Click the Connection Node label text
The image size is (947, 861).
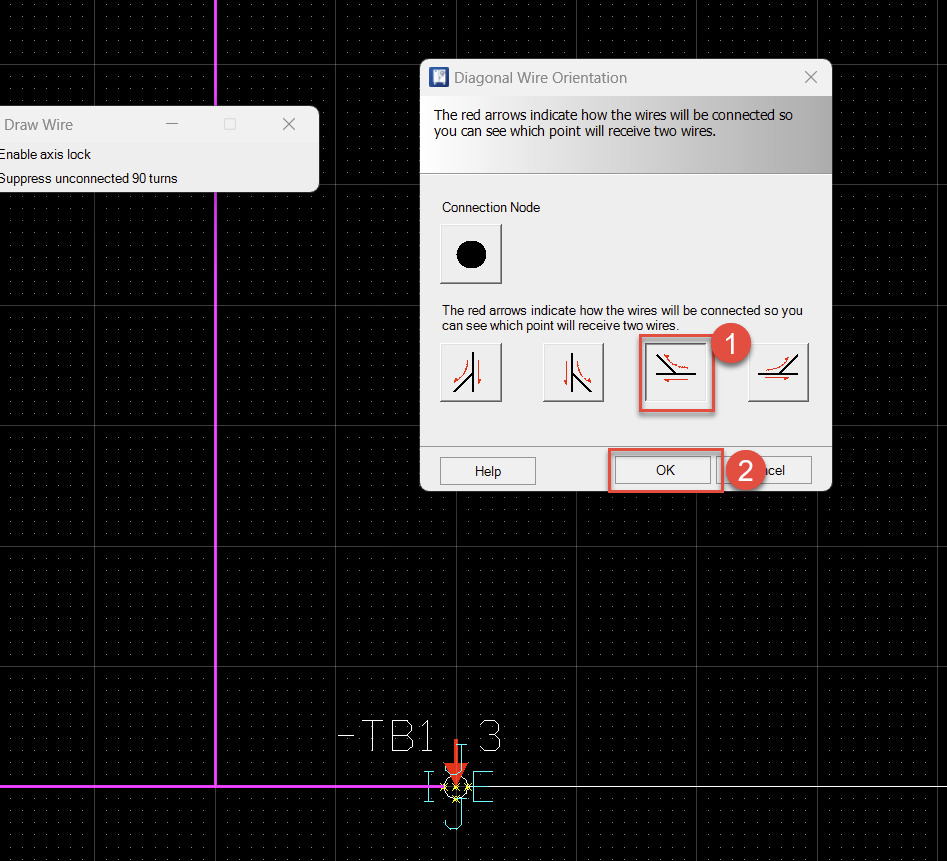coord(491,208)
